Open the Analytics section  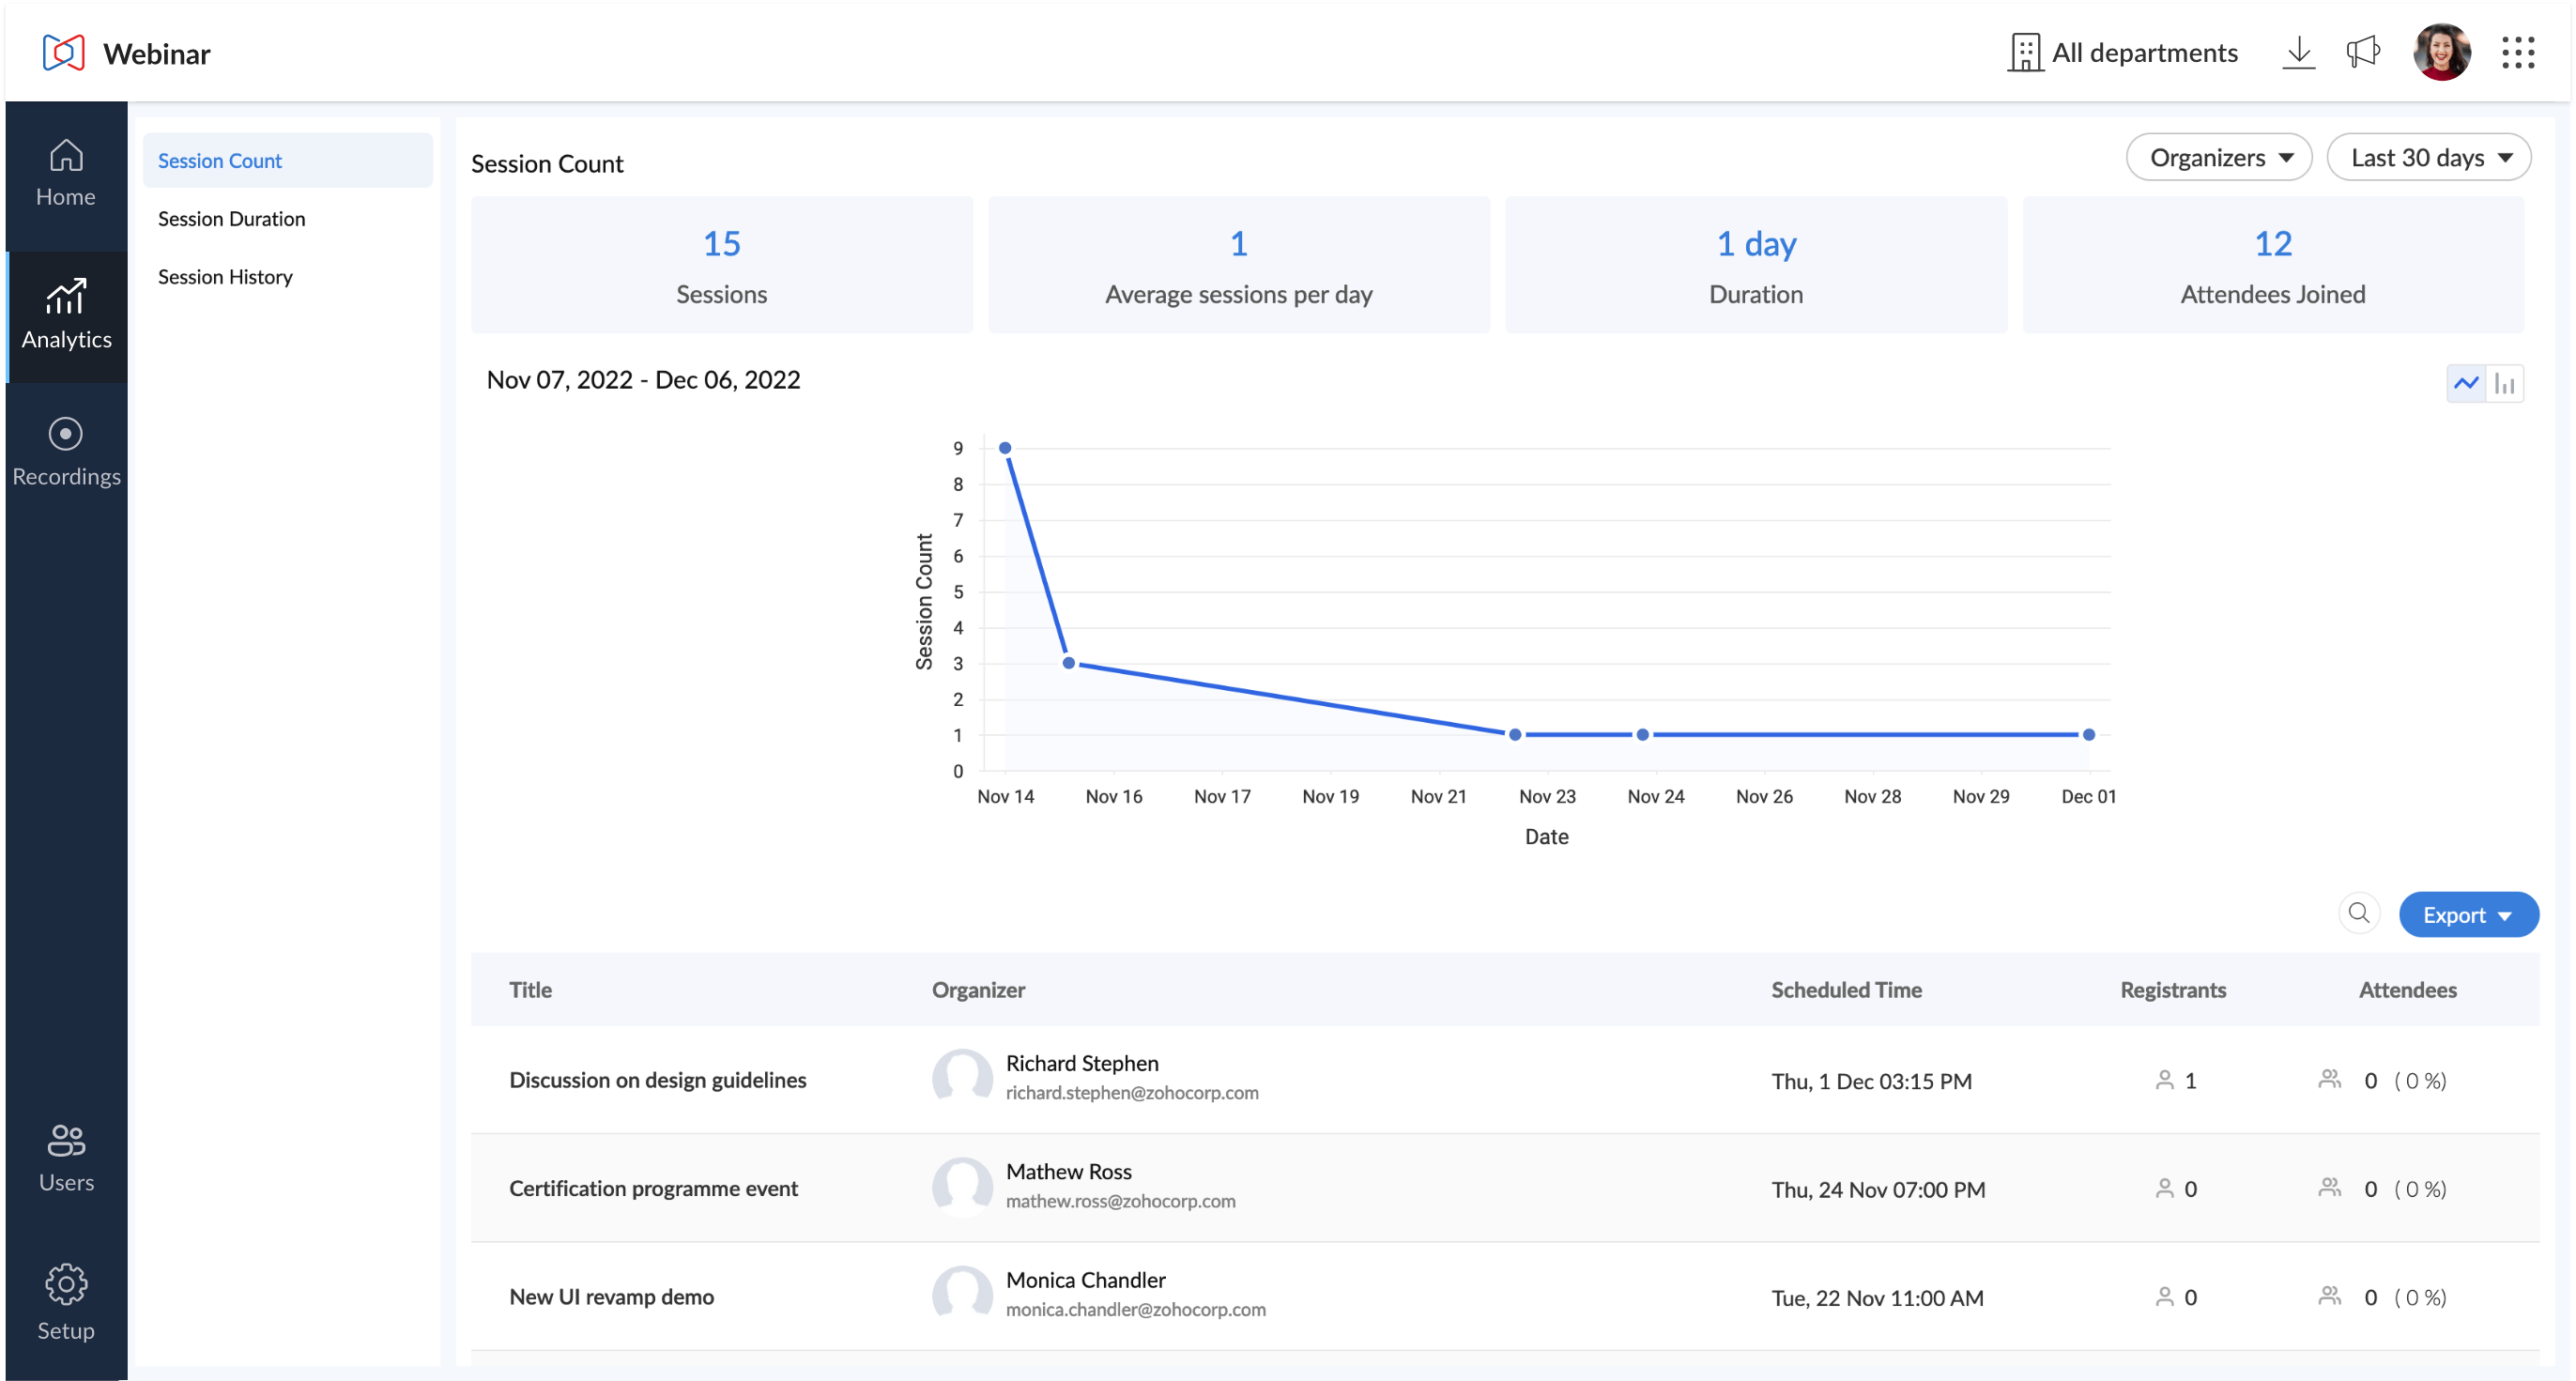pos(66,316)
